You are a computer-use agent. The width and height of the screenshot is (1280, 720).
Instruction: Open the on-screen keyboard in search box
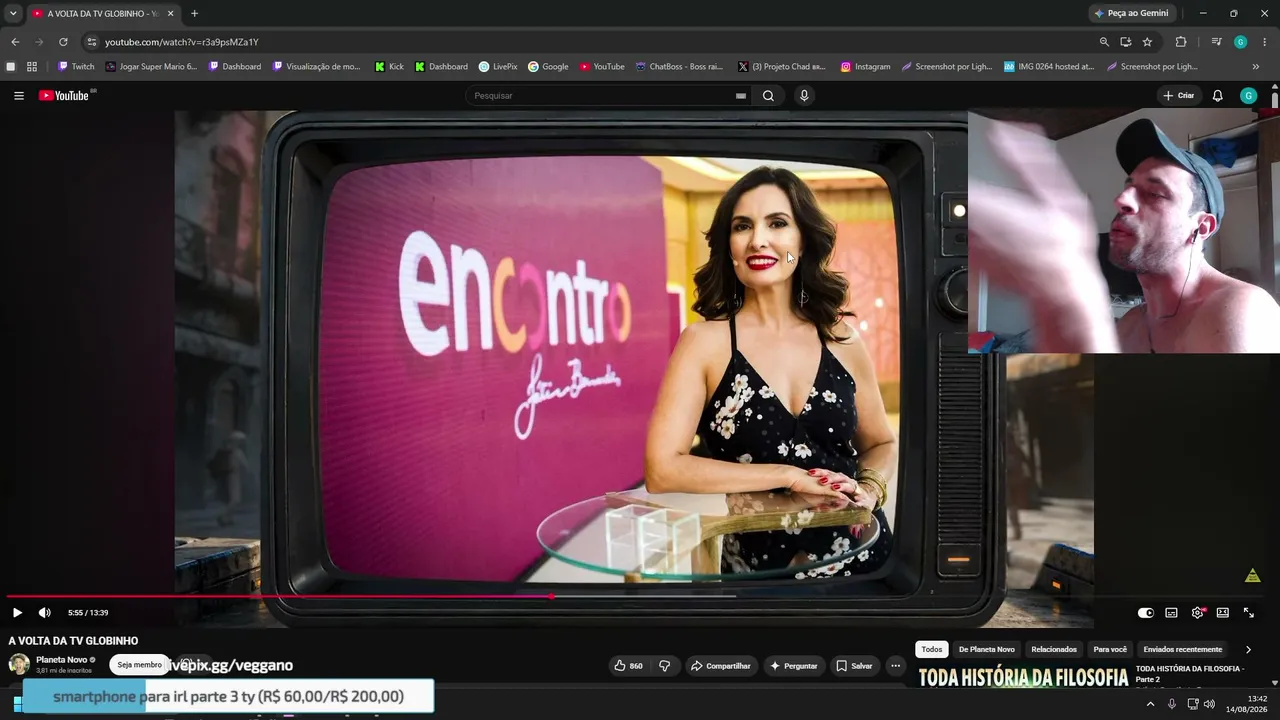click(x=741, y=96)
